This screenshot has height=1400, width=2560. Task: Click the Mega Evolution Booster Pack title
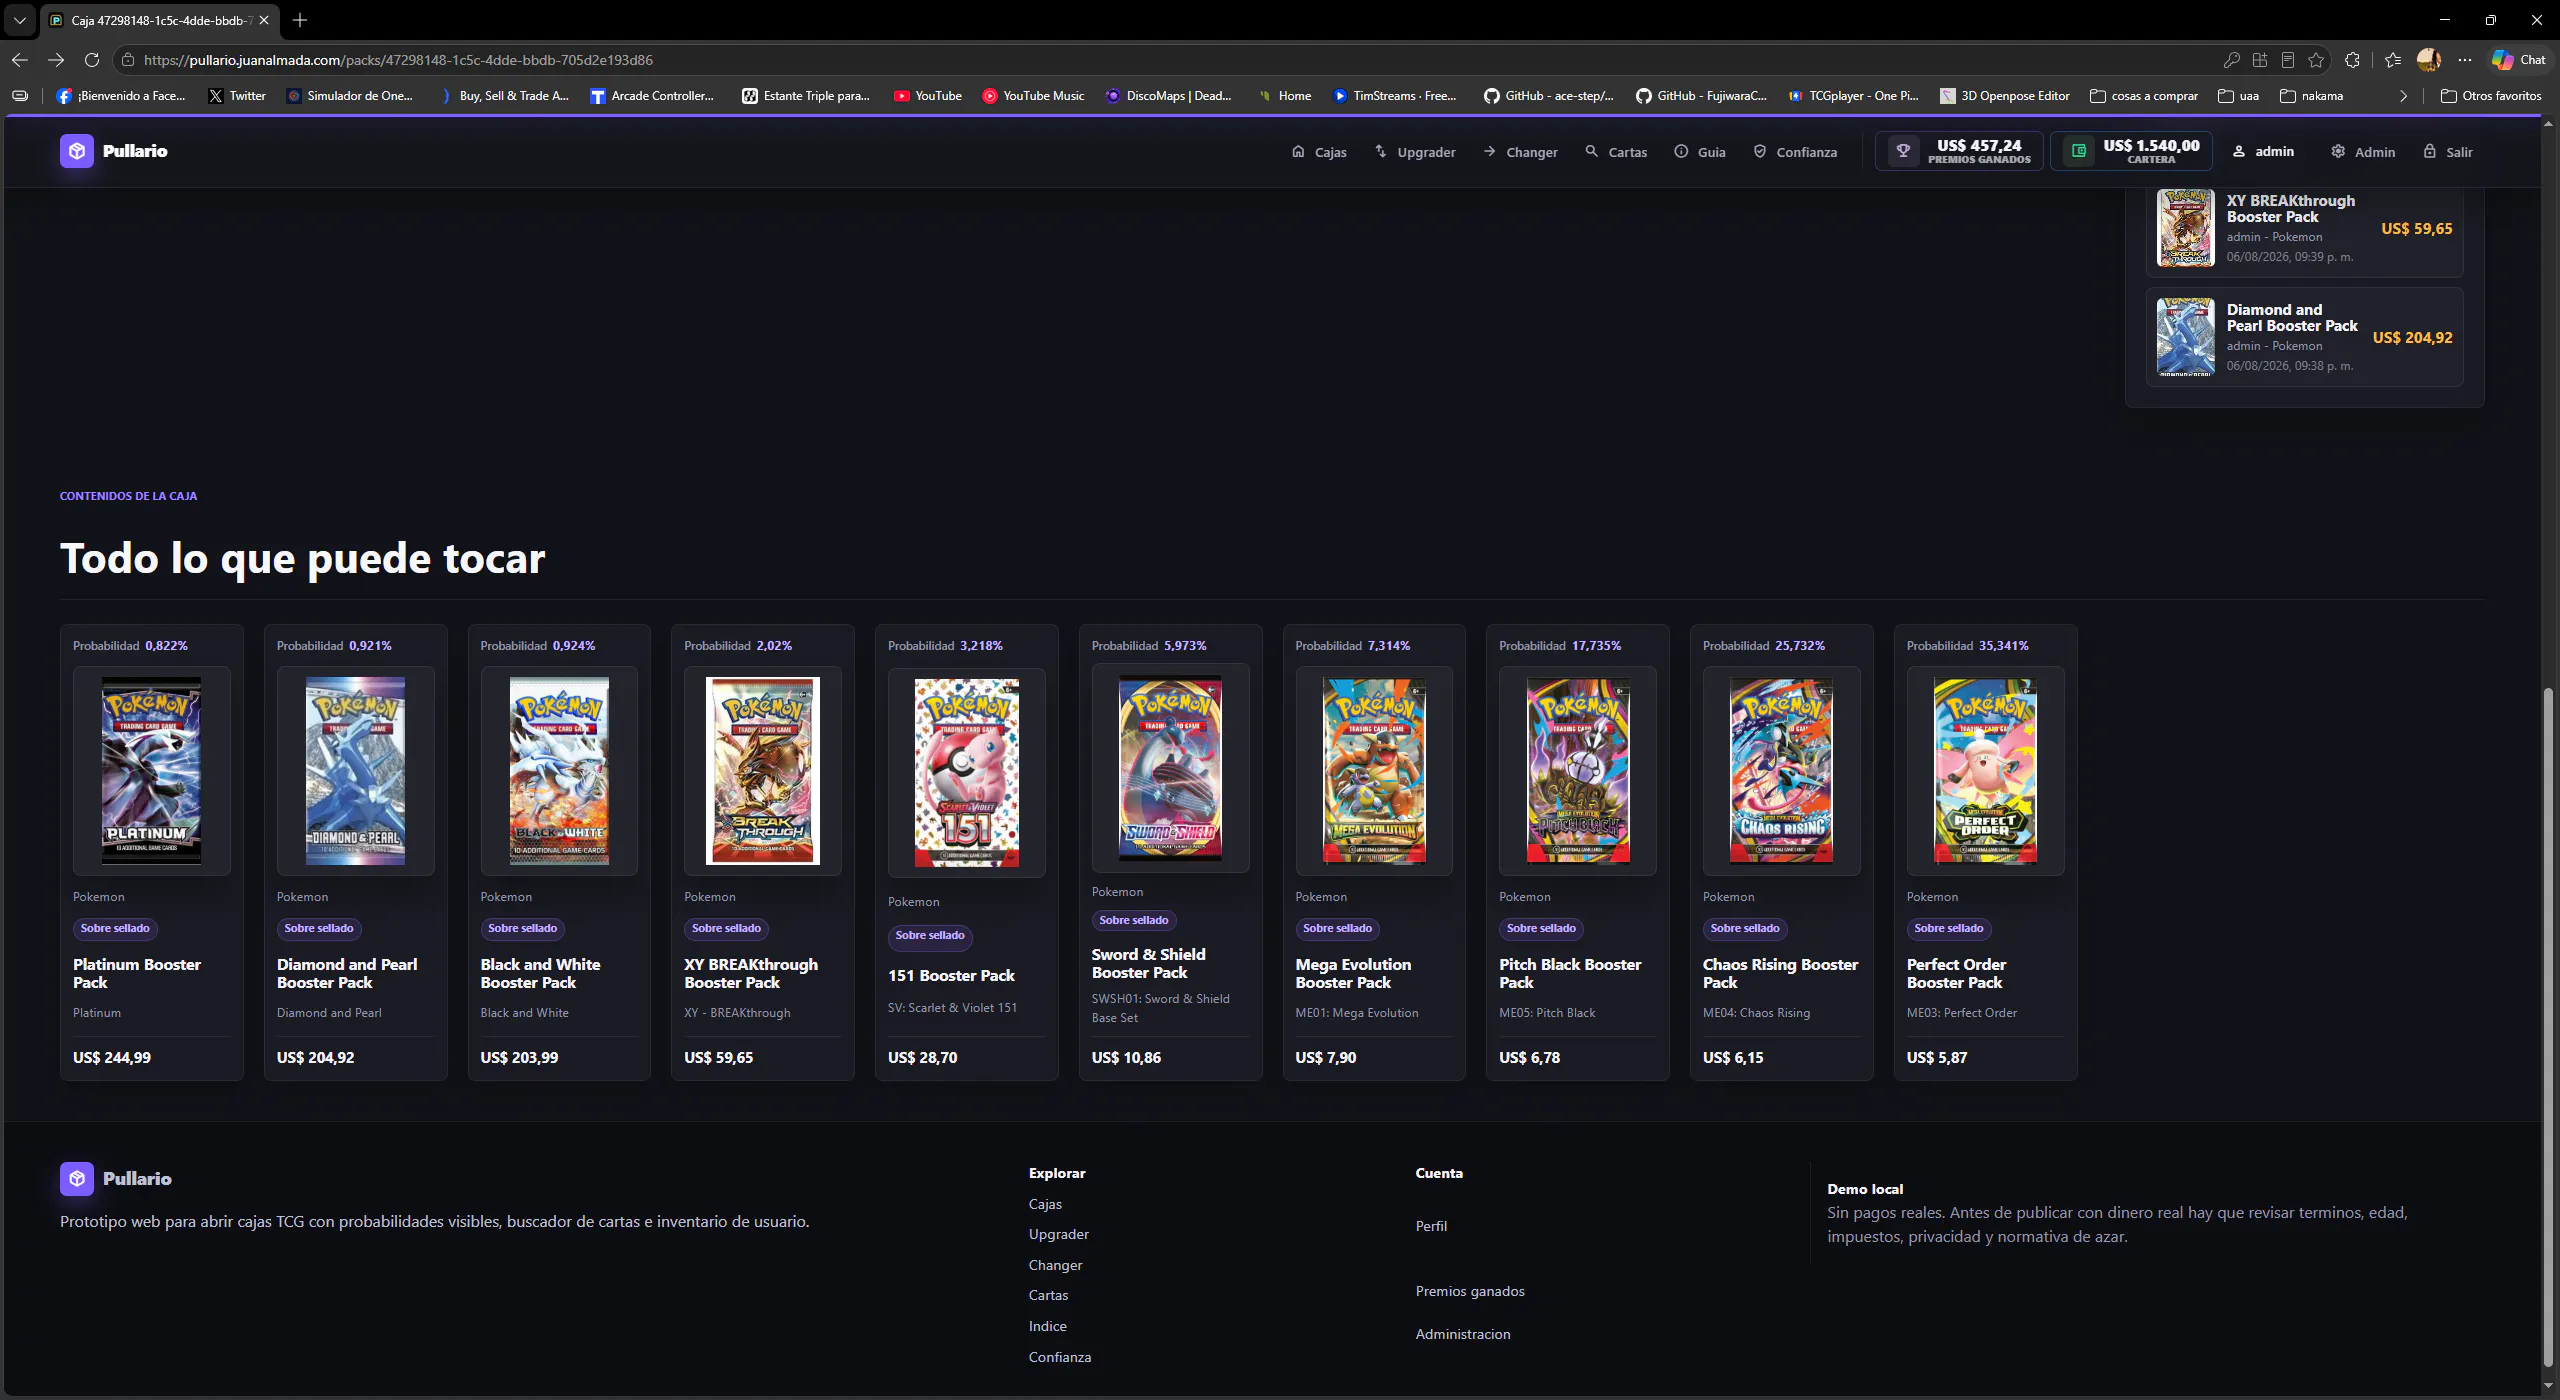click(1353, 973)
